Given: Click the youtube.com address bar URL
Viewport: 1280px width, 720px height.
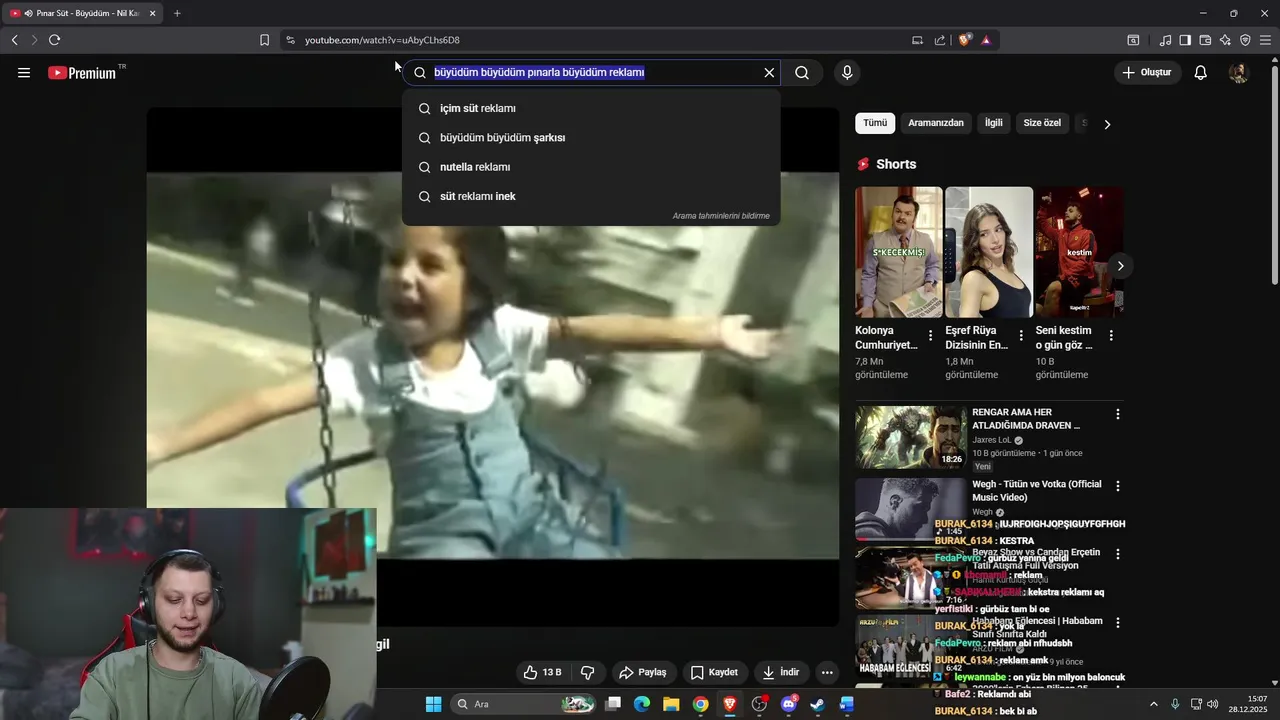Looking at the screenshot, I should [x=382, y=40].
